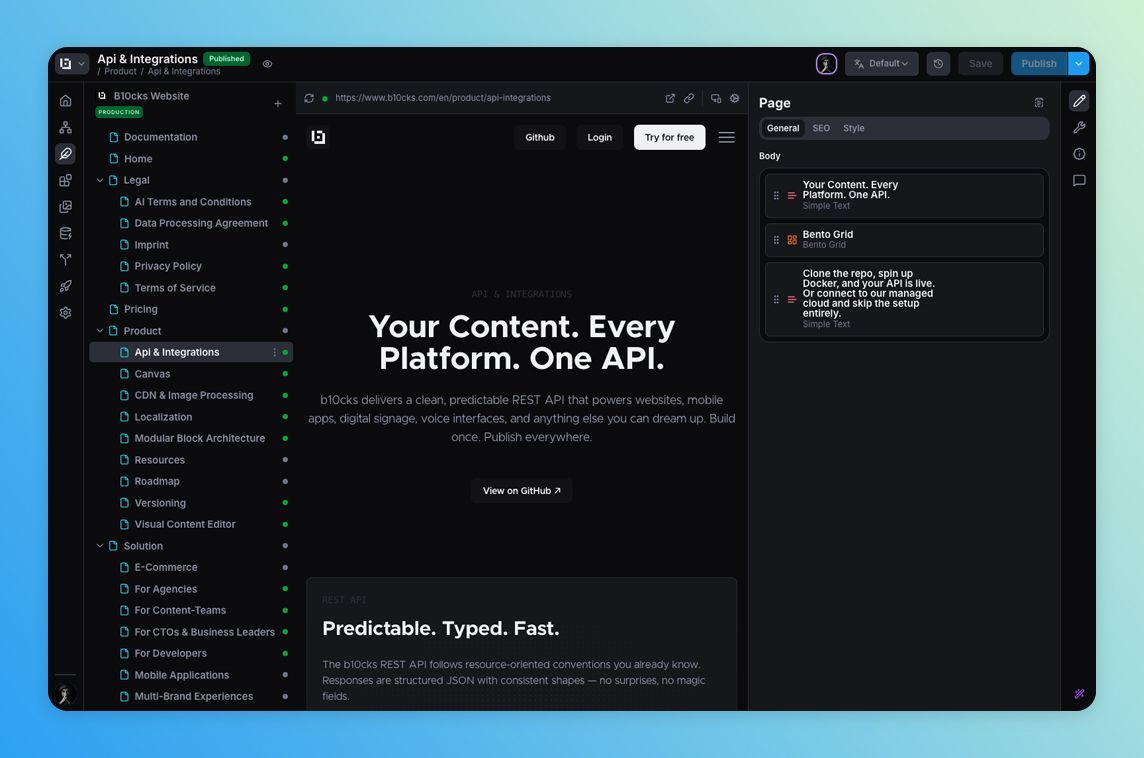Click the status dot on Roadmap row
The image size is (1144, 758).
tap(285, 482)
